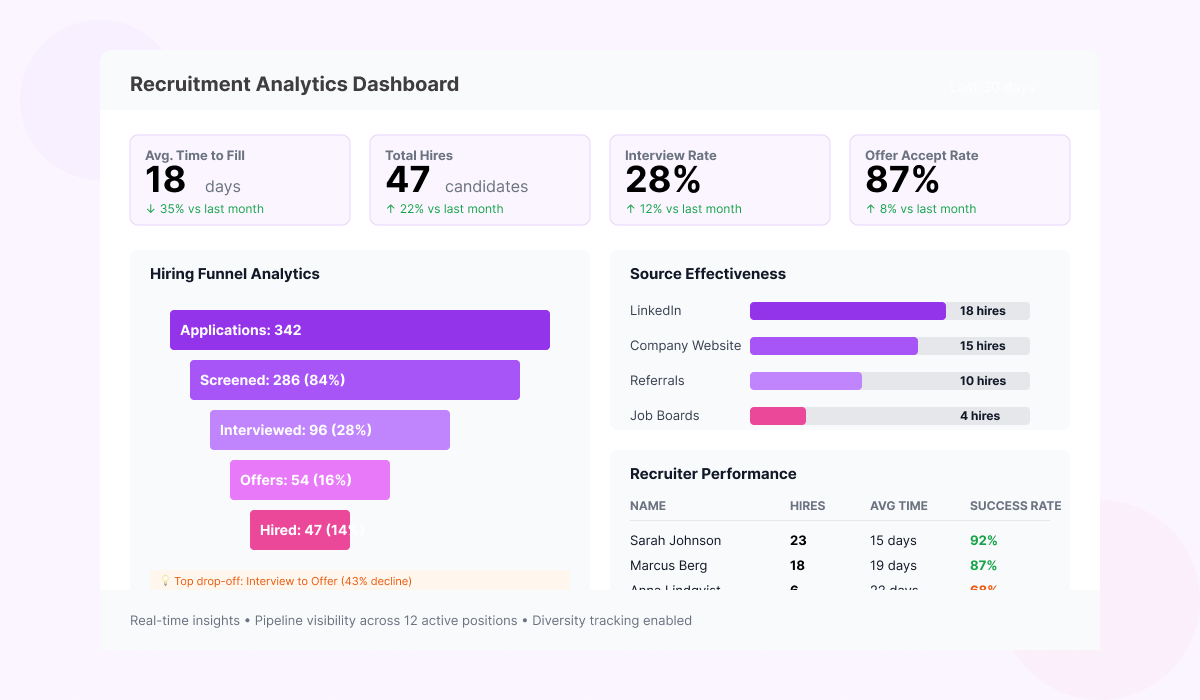Click the 22% vs last month text
The width and height of the screenshot is (1200, 700).
tap(452, 209)
